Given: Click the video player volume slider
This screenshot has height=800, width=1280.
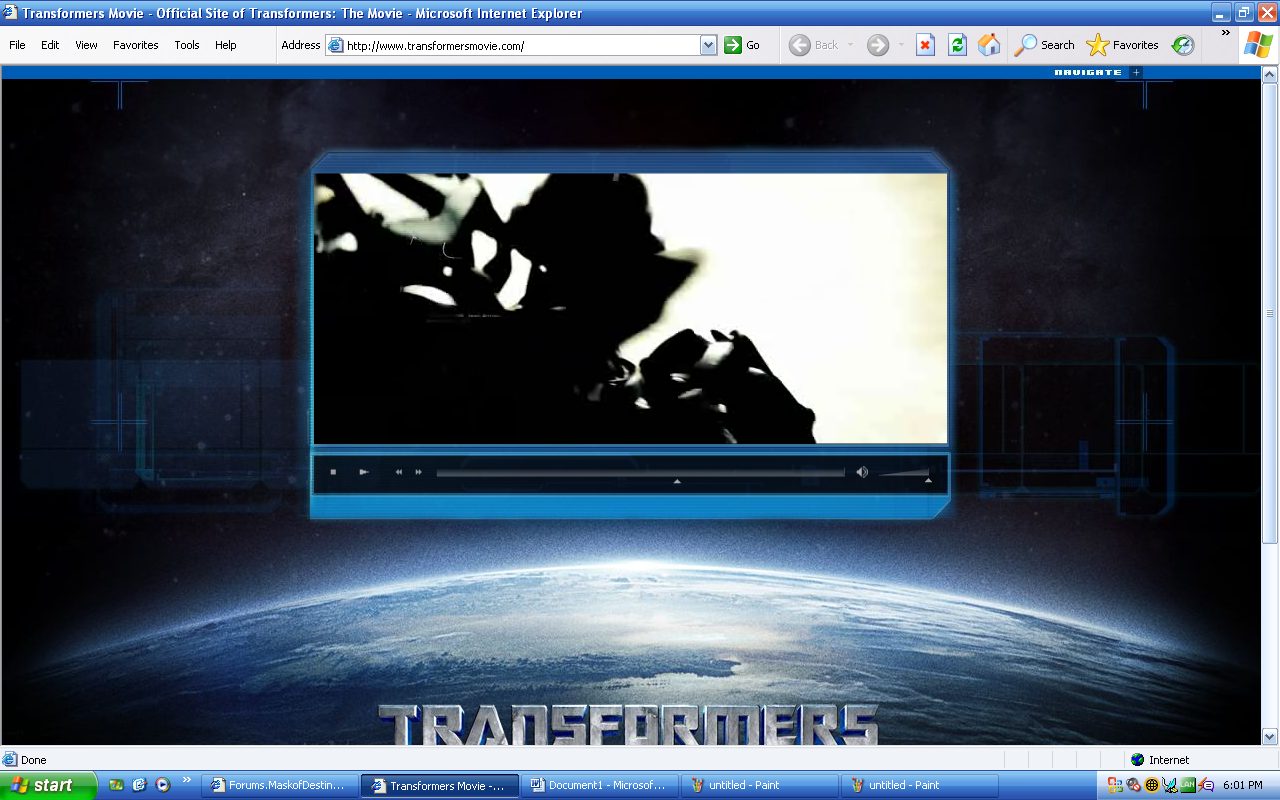Looking at the screenshot, I should (x=905, y=474).
